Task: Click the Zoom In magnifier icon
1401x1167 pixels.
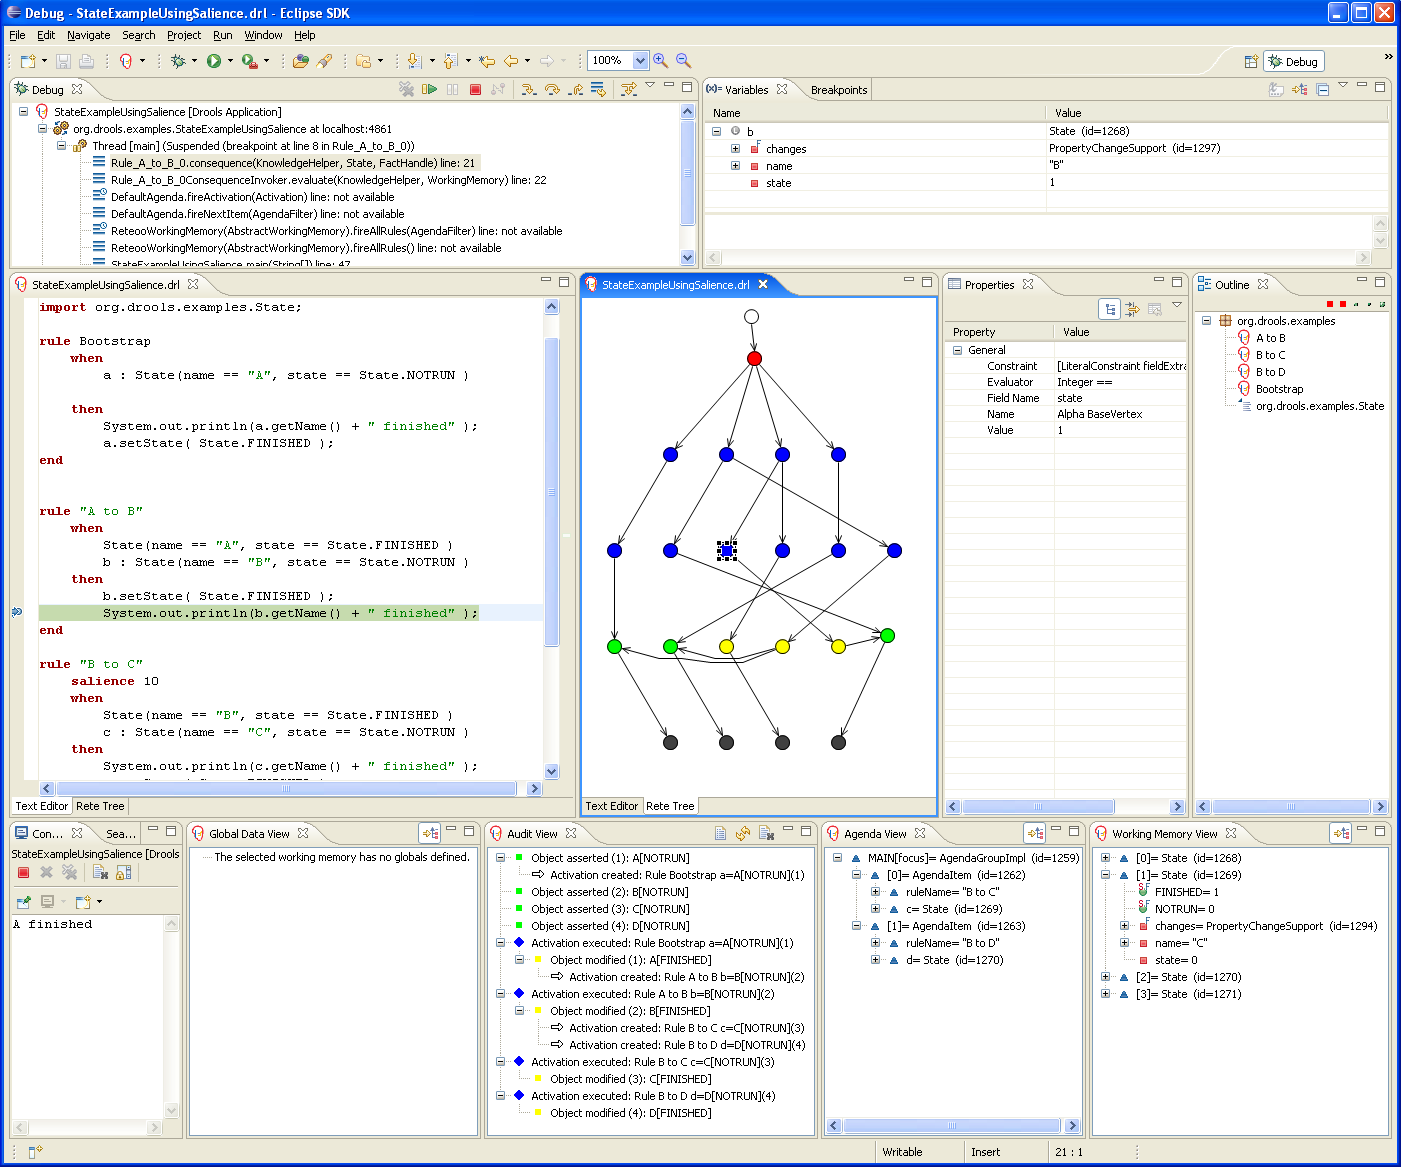Action: click(660, 60)
